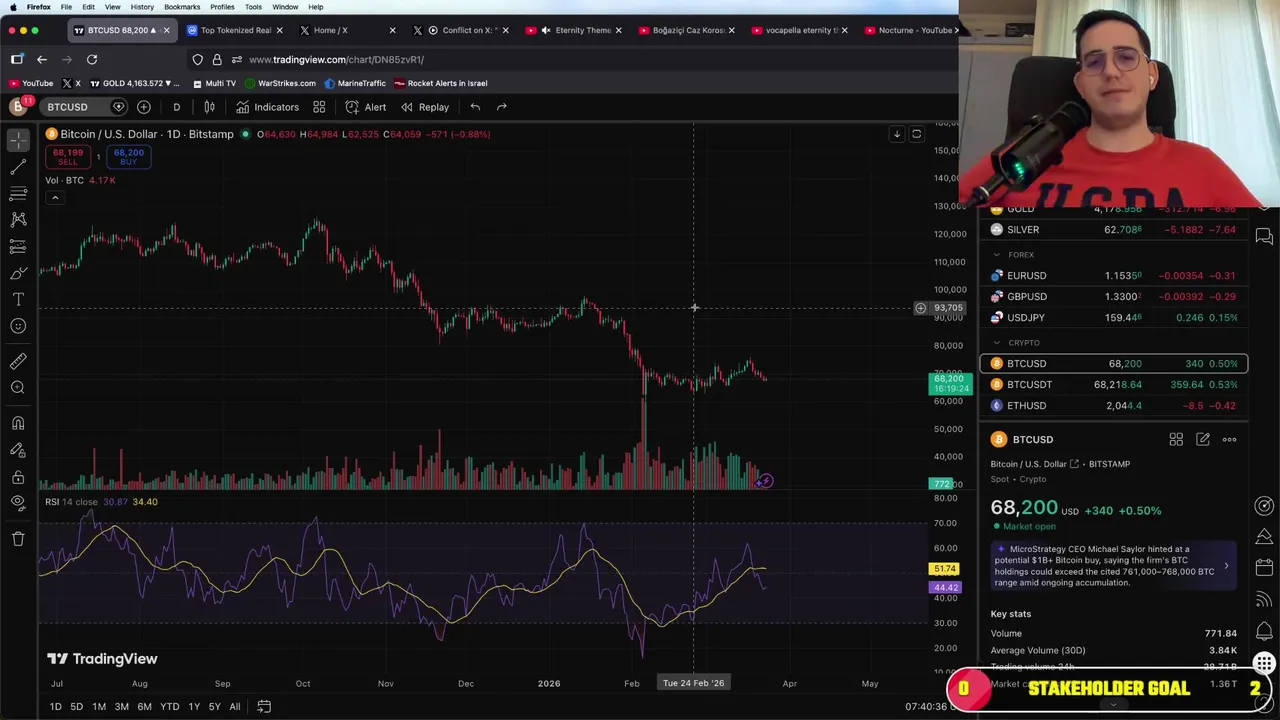This screenshot has width=1280, height=720.
Task: Toggle magnet mode for drawings
Action: tap(18, 423)
